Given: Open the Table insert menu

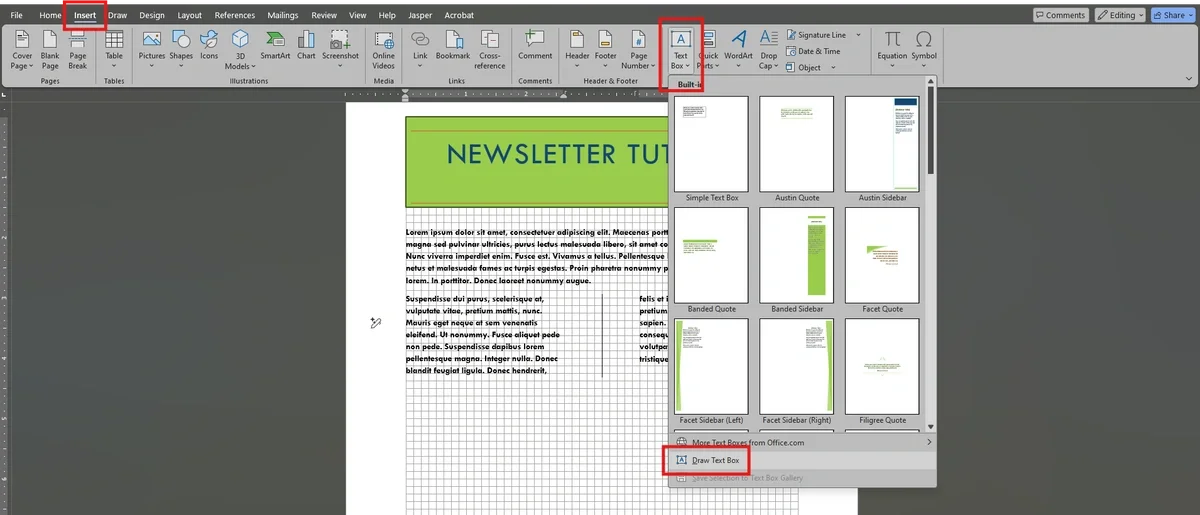Looking at the screenshot, I should 114,48.
